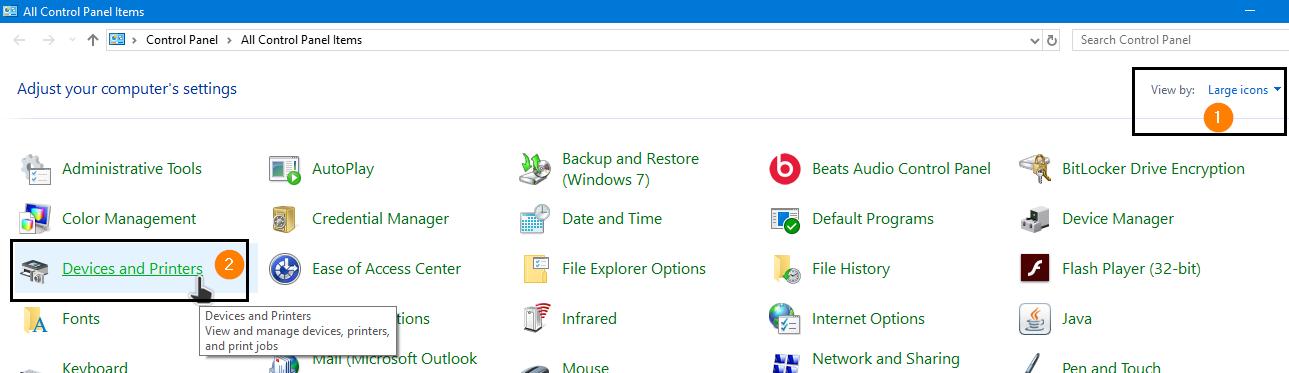Click the Back arrow navigation button
This screenshot has height=373, width=1289.
click(x=19, y=40)
